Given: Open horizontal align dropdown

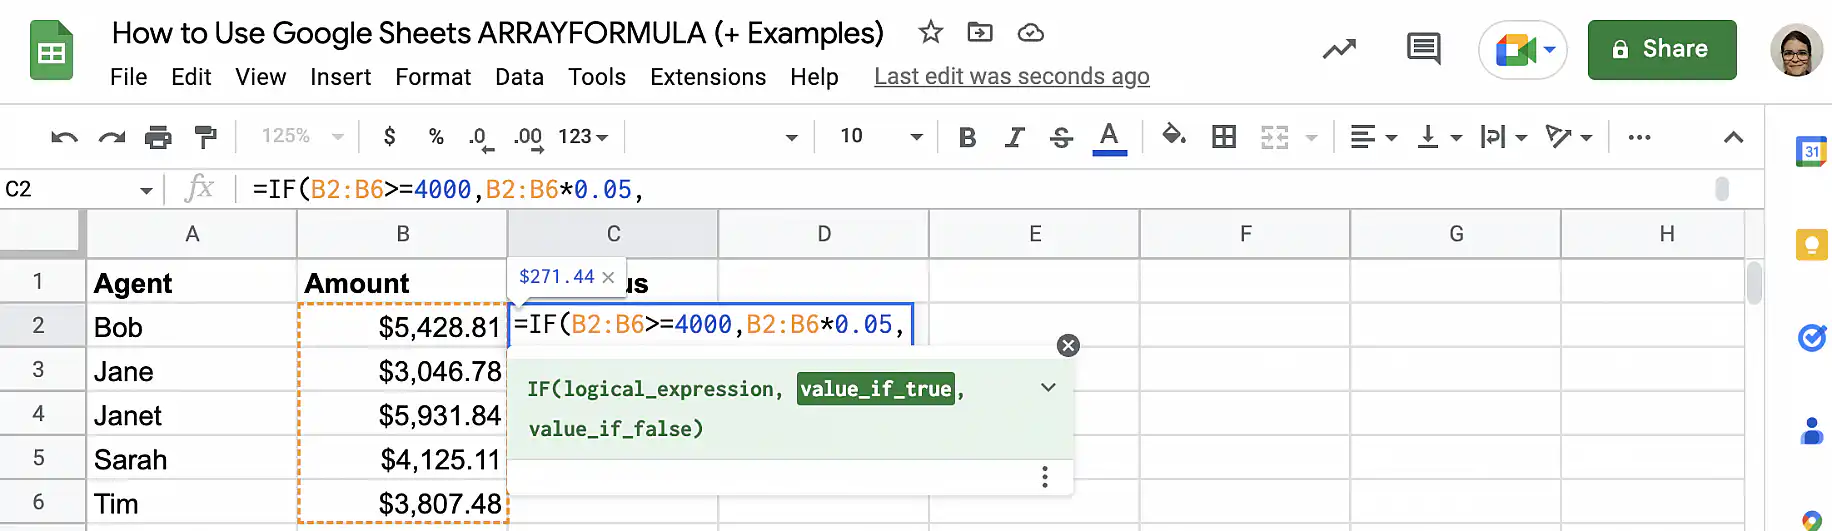Looking at the screenshot, I should click(x=1373, y=137).
